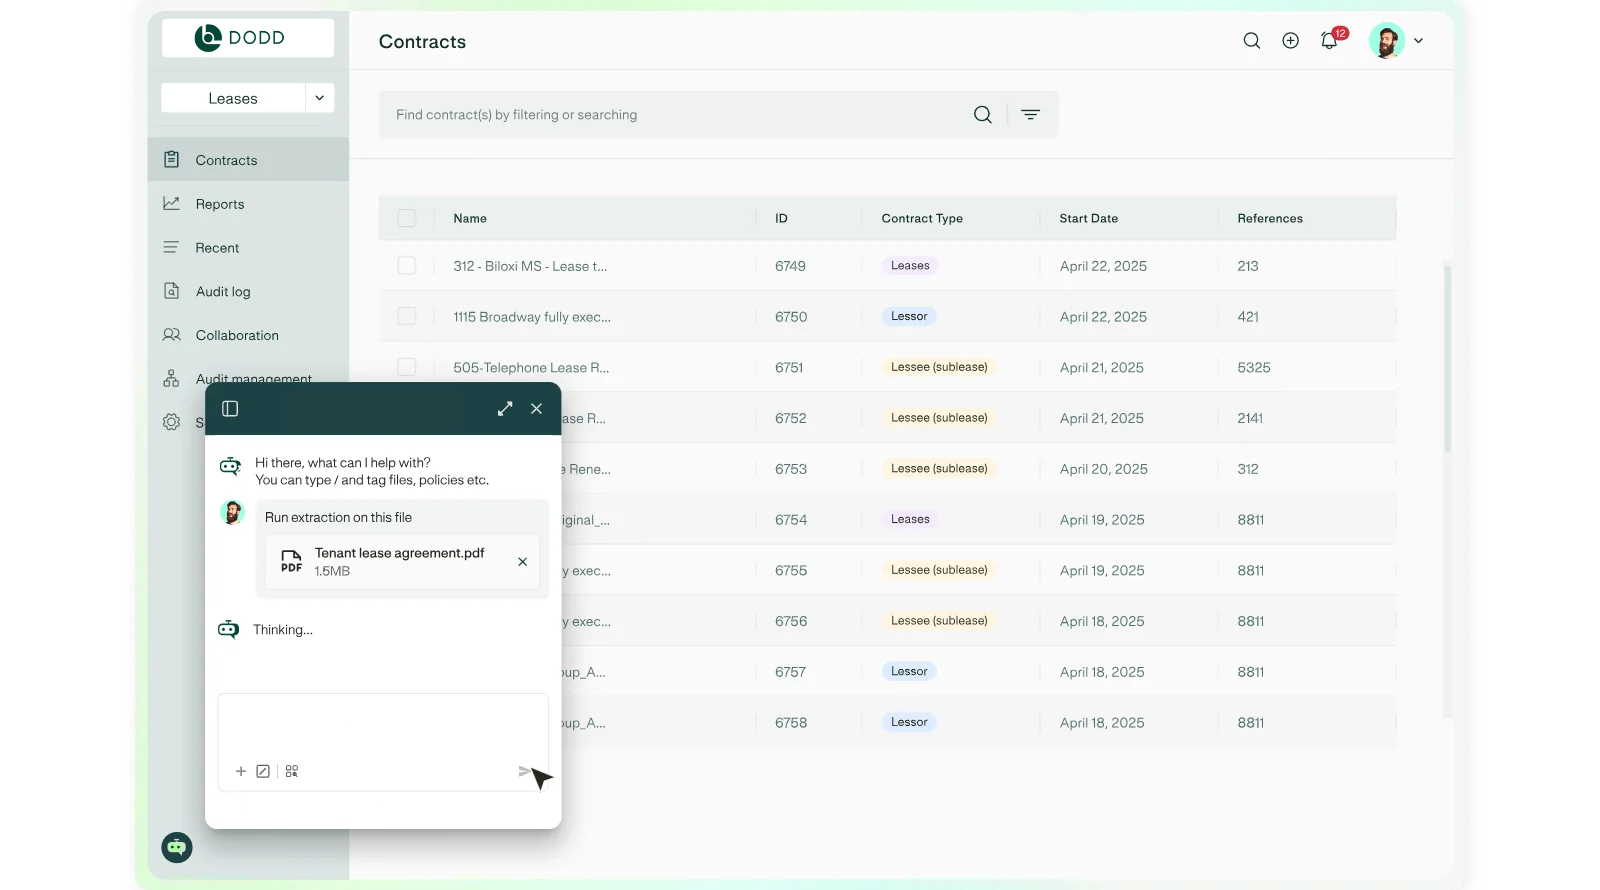Go to Reports in the sidebar

(x=220, y=204)
